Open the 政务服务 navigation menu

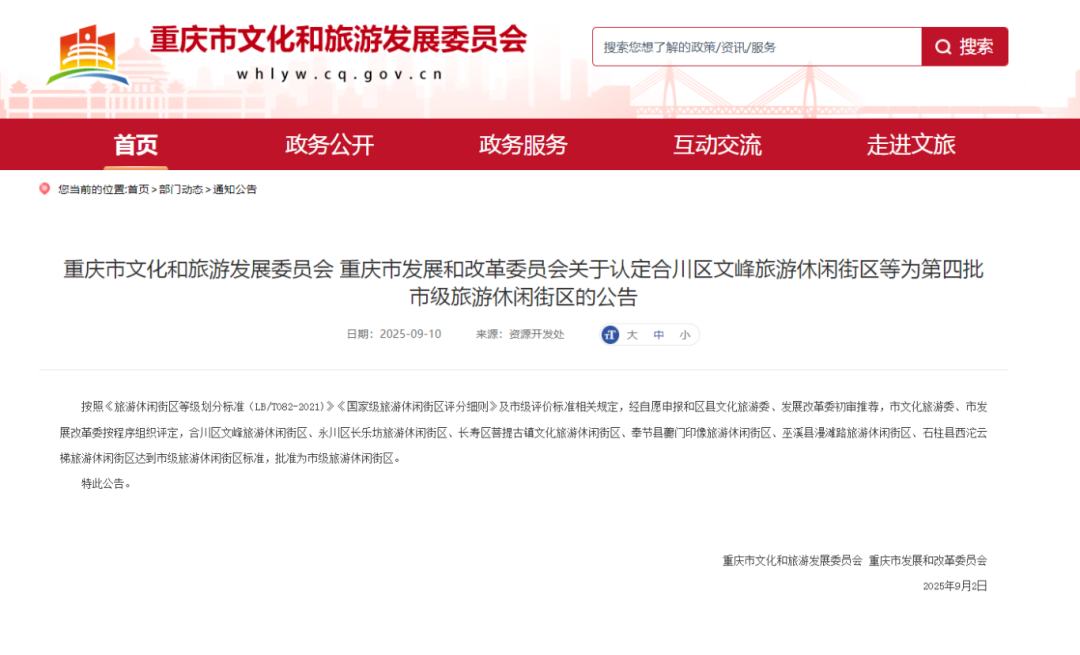click(x=523, y=145)
